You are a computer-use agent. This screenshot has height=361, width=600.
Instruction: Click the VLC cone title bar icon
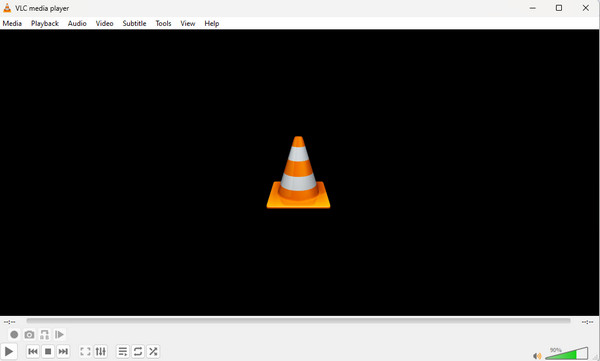tap(7, 8)
